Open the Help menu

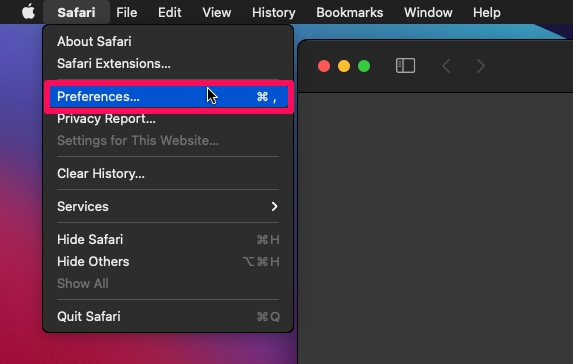pos(487,12)
